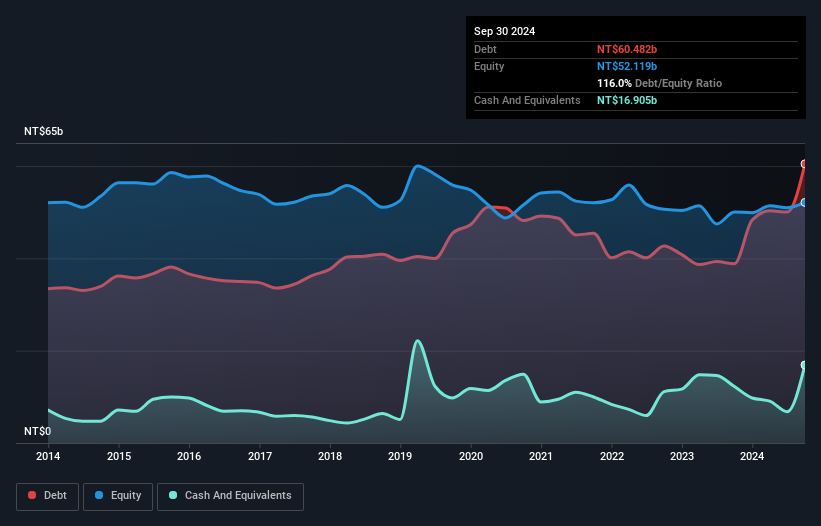Click the 2015 x-axis label
Viewport: 821px width, 526px height.
point(119,456)
